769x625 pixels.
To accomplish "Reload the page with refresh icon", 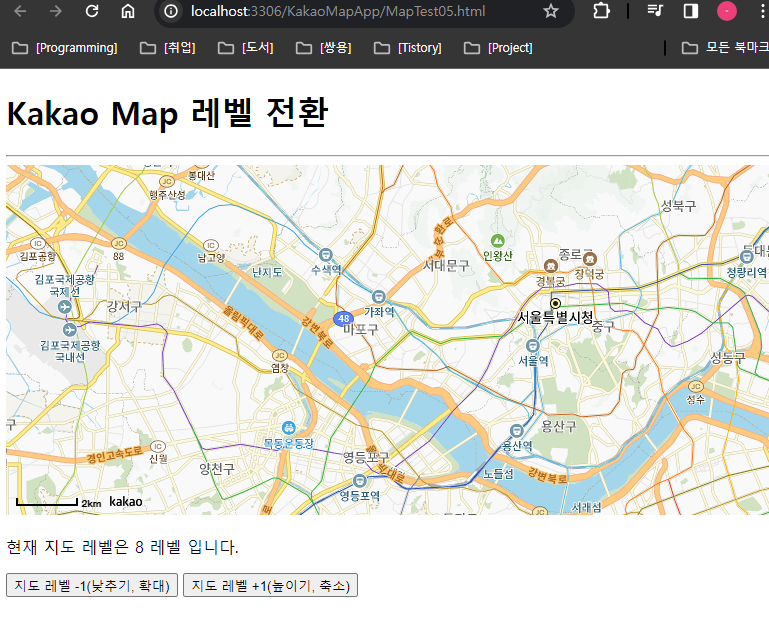I will point(92,11).
